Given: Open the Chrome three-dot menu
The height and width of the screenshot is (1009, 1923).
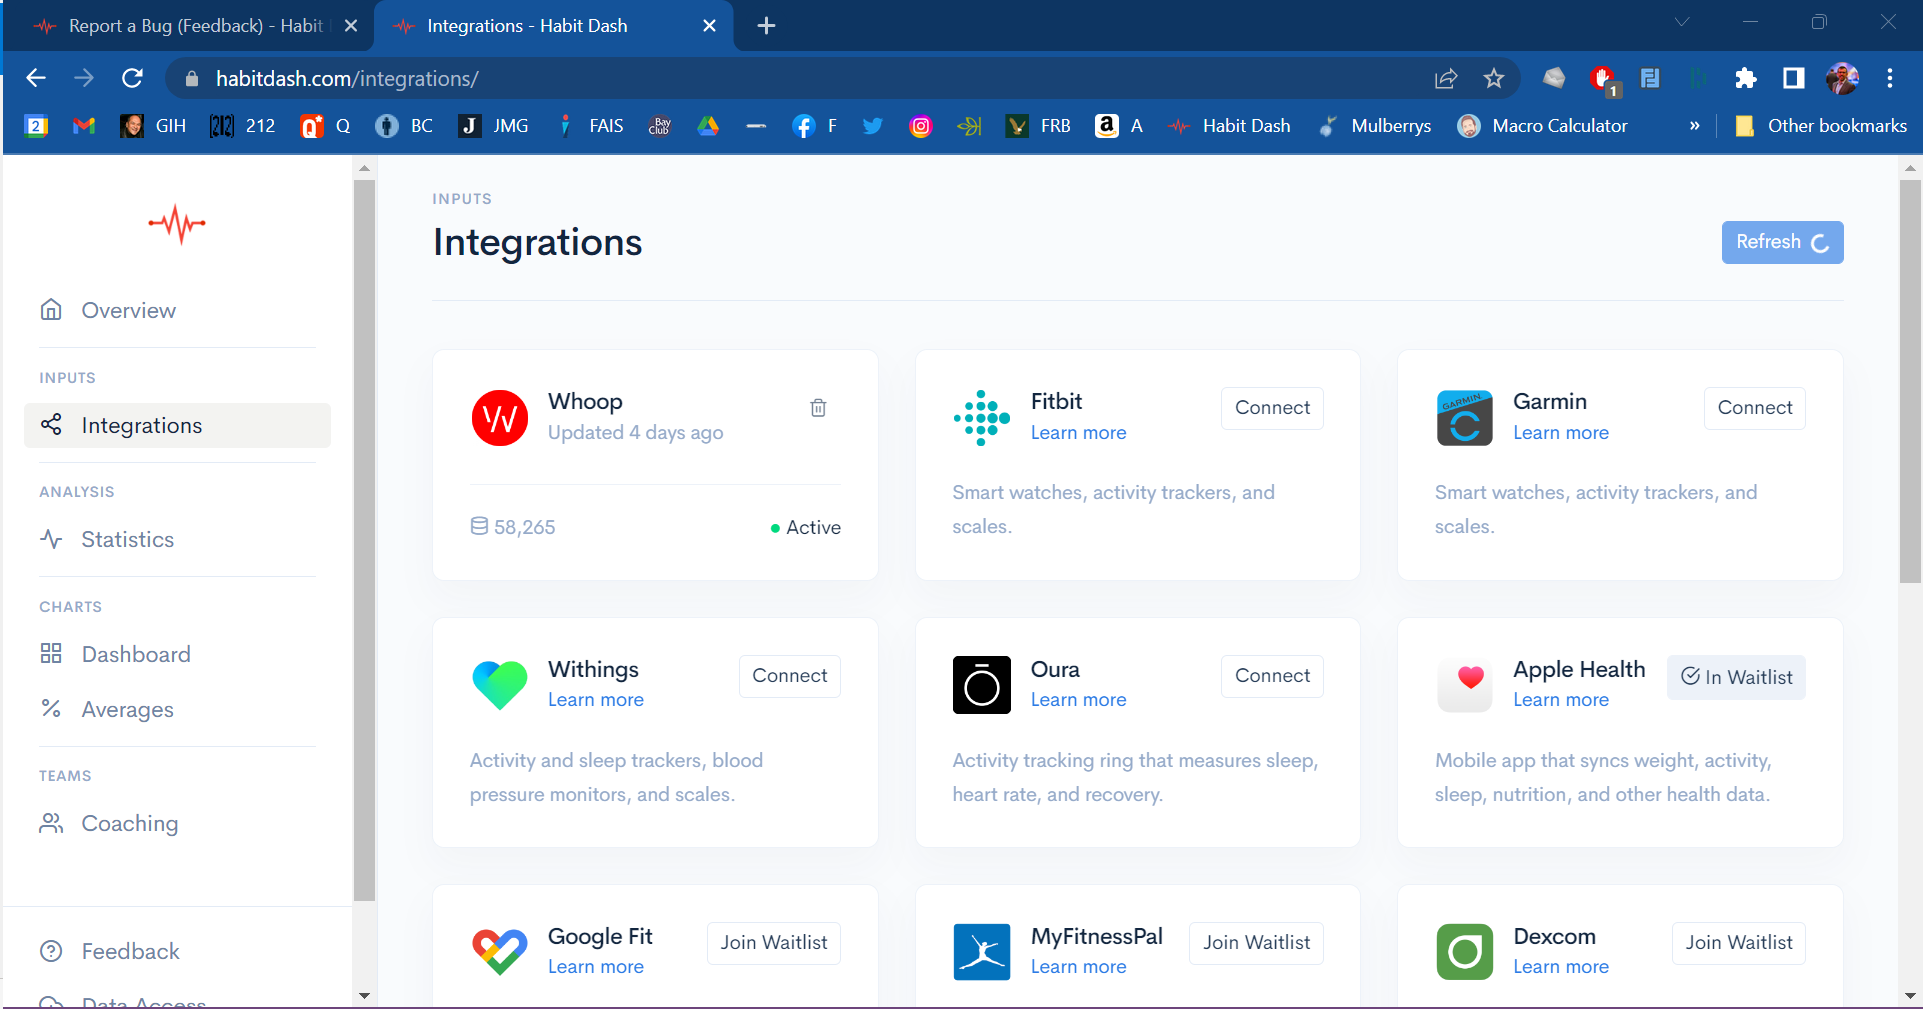Looking at the screenshot, I should (1890, 78).
